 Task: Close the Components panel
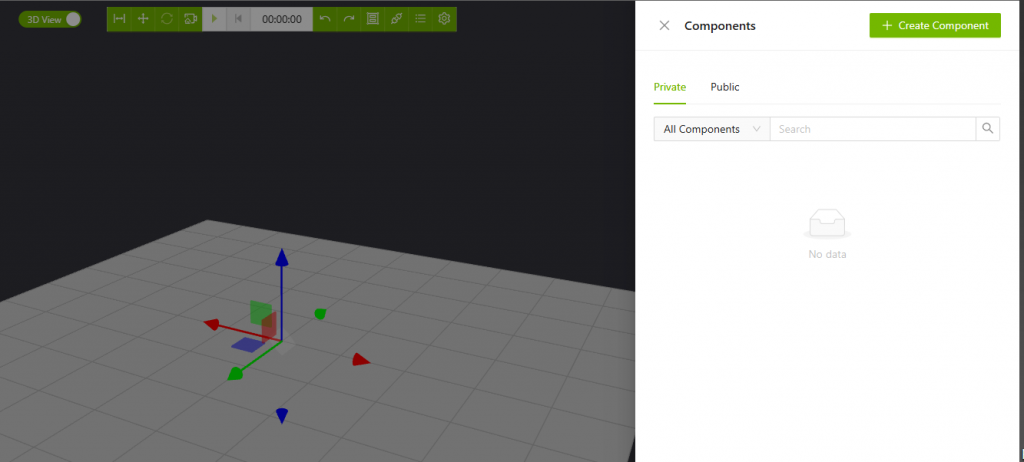click(664, 25)
